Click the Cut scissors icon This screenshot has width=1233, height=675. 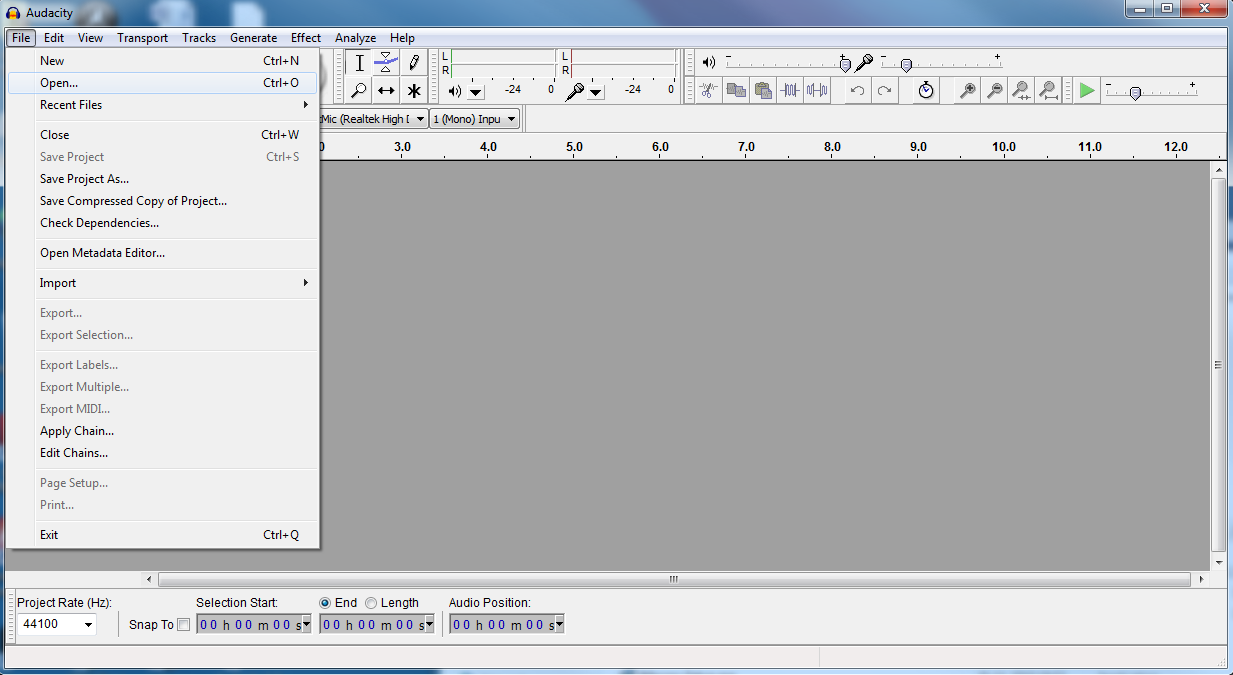tap(709, 90)
